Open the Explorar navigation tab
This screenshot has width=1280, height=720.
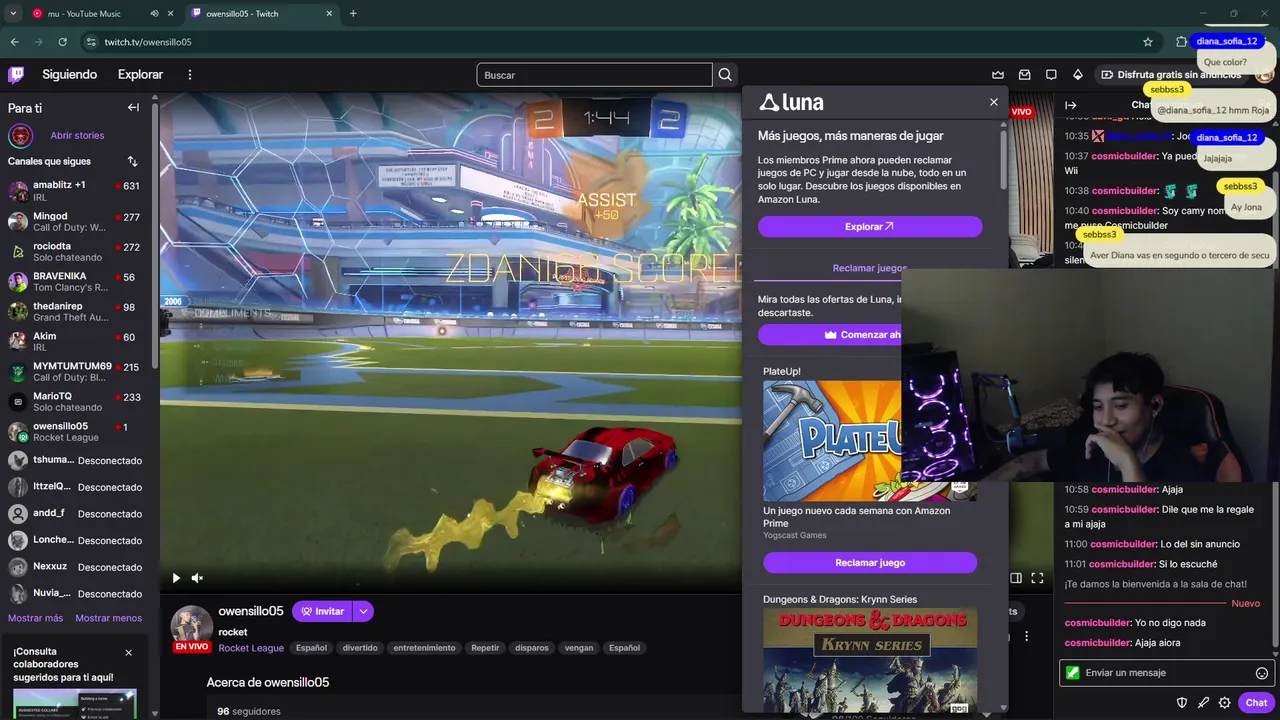point(140,74)
